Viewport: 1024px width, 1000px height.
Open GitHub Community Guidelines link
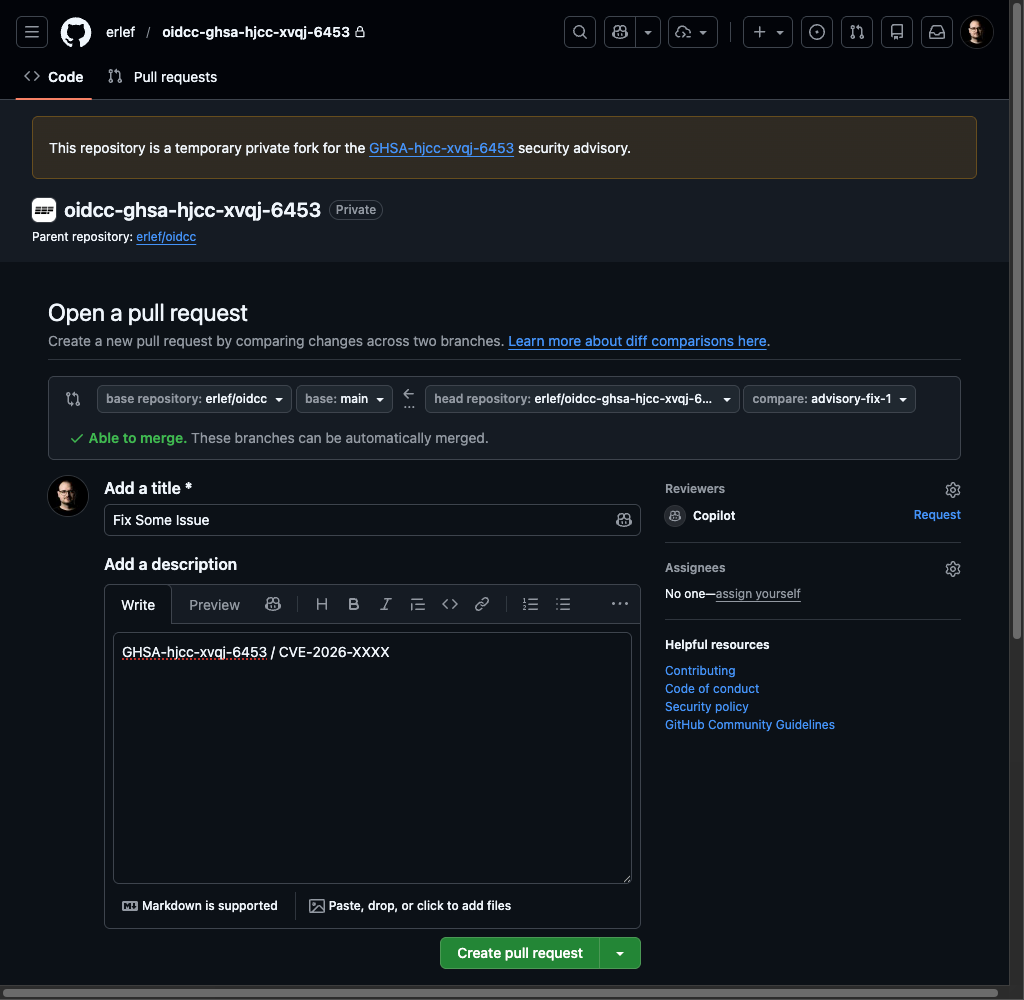tap(749, 724)
